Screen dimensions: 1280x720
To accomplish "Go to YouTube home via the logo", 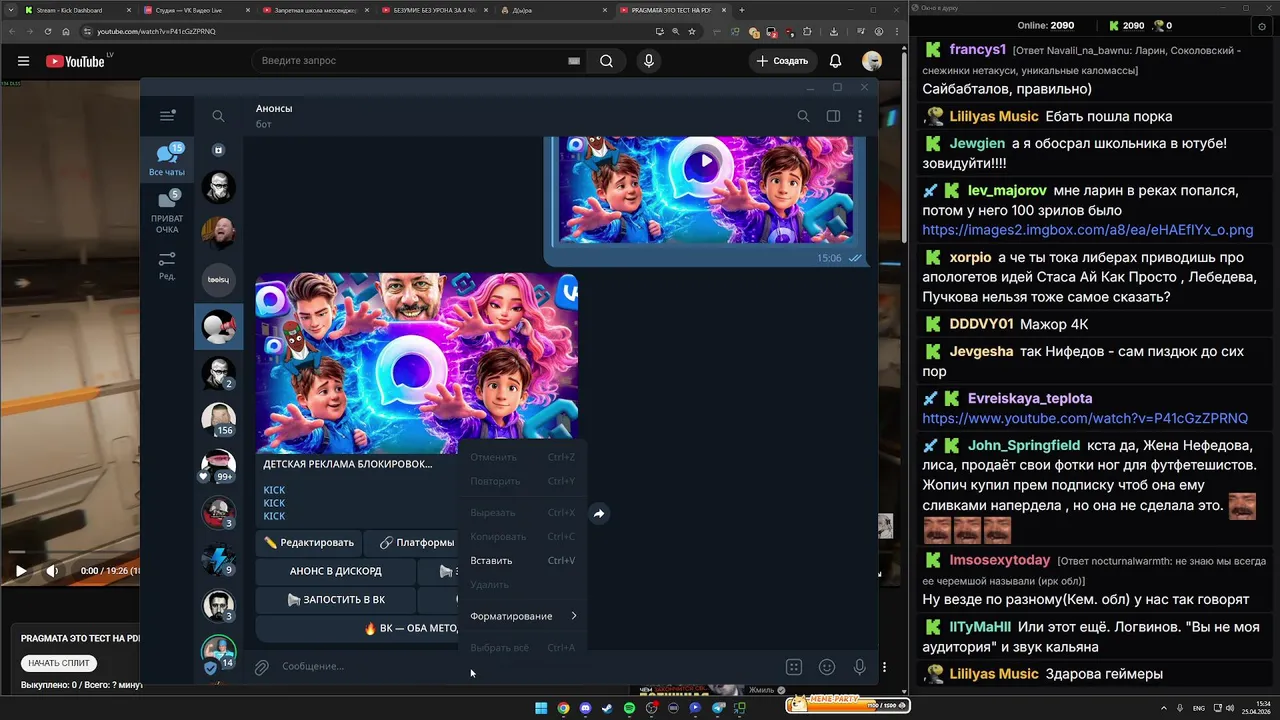I will (x=75, y=61).
